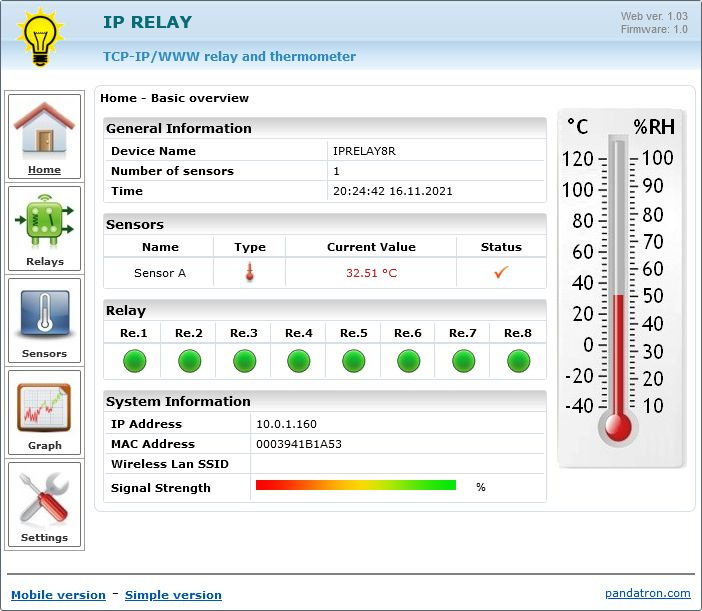Click the large thermometer gauge
Viewport: 702px width, 611px height.
click(x=621, y=288)
